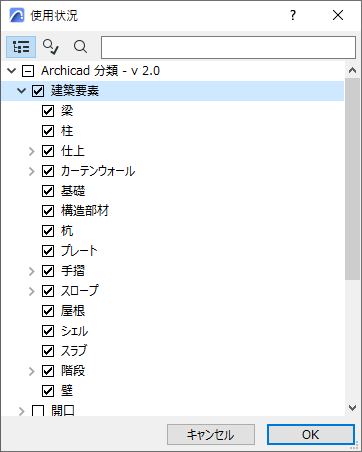Select the 手摺 row label
Viewport: 362px width, 452px height.
(73, 271)
